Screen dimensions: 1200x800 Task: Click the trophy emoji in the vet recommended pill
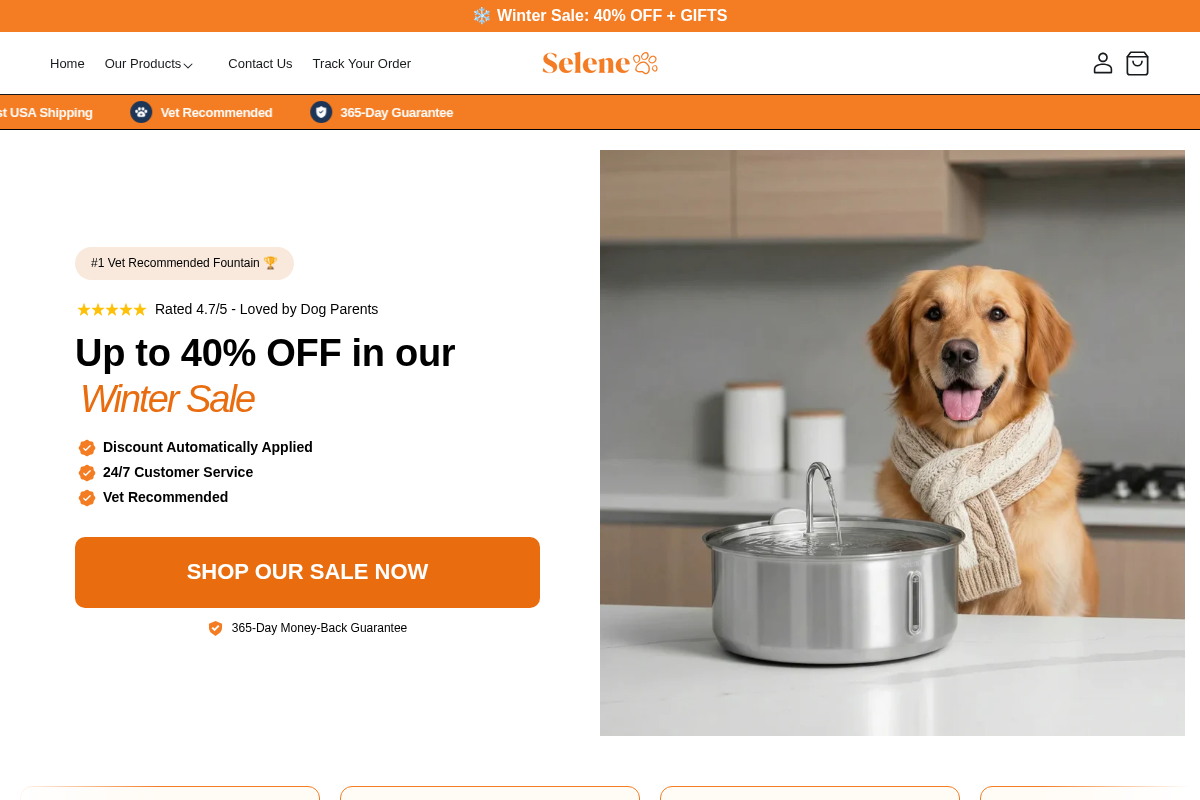click(270, 262)
